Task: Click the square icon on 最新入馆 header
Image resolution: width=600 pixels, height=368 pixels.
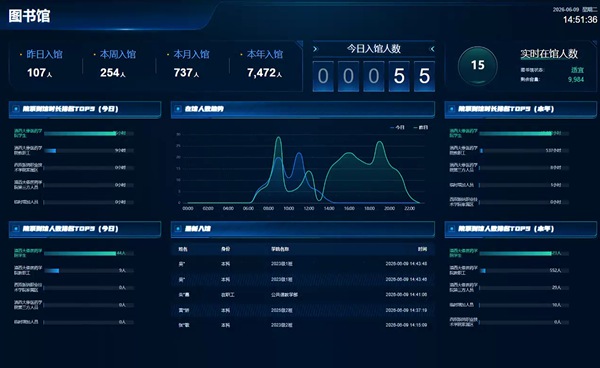Action: [178, 229]
